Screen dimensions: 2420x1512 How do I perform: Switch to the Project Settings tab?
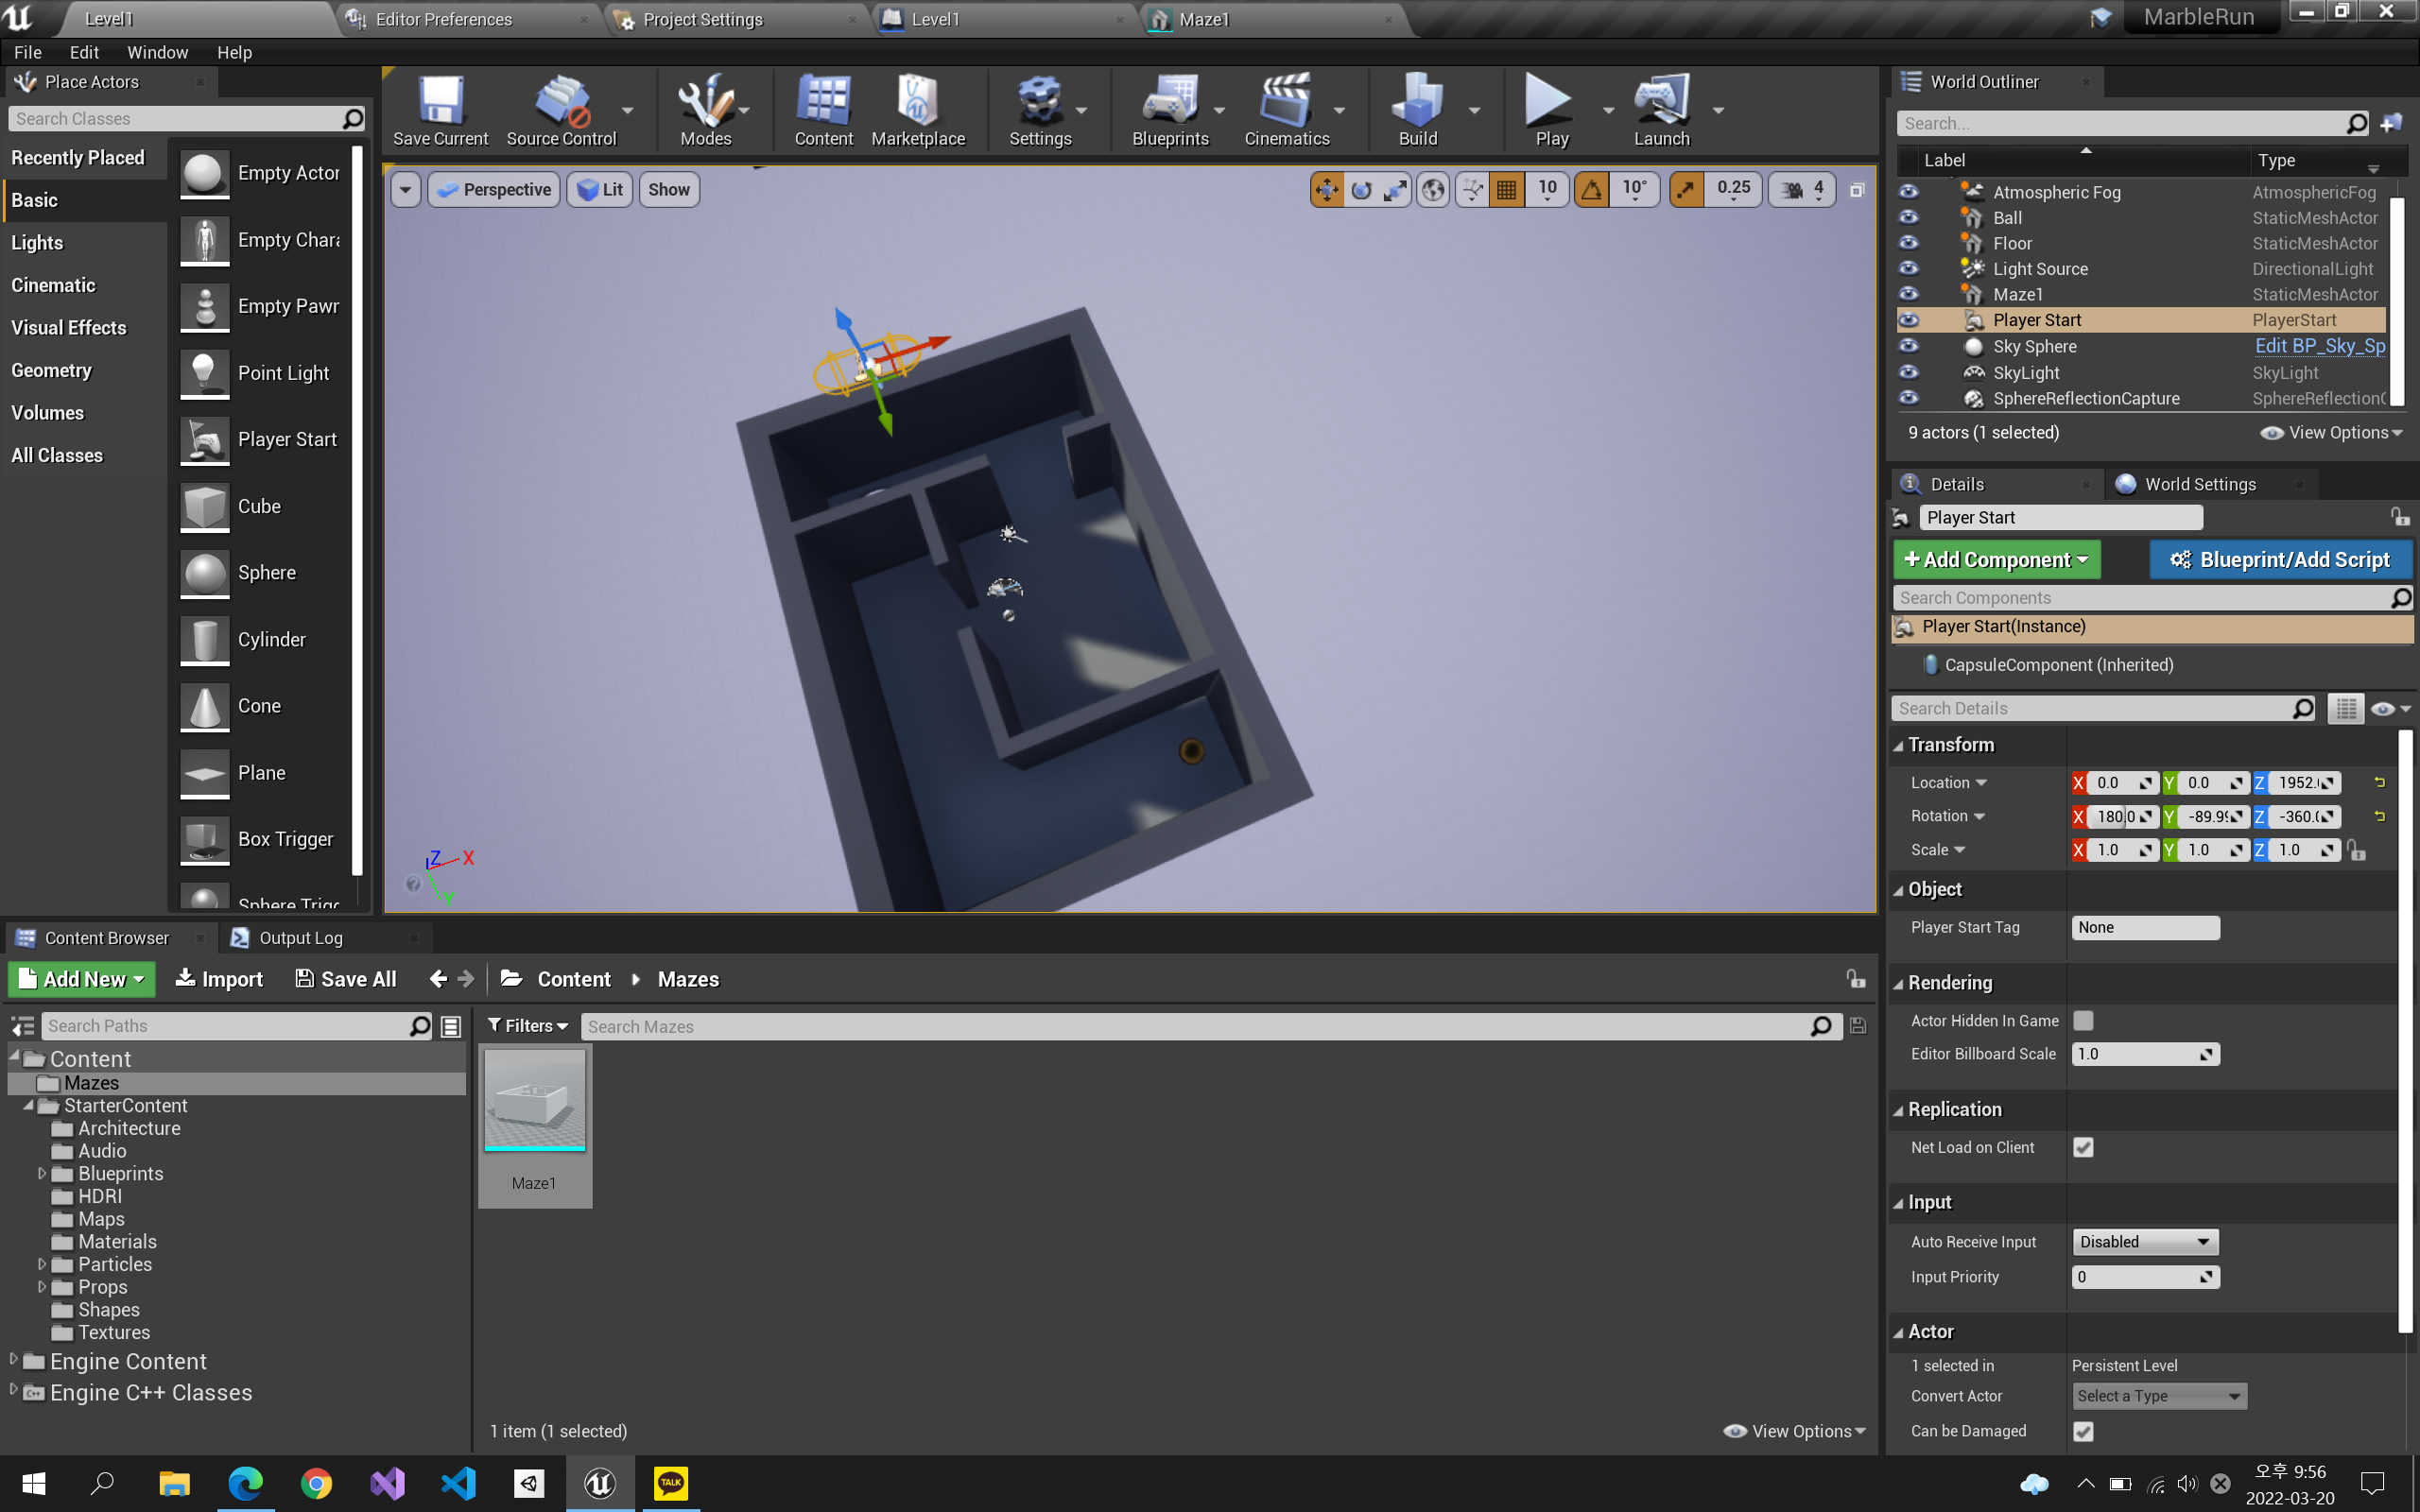click(702, 19)
